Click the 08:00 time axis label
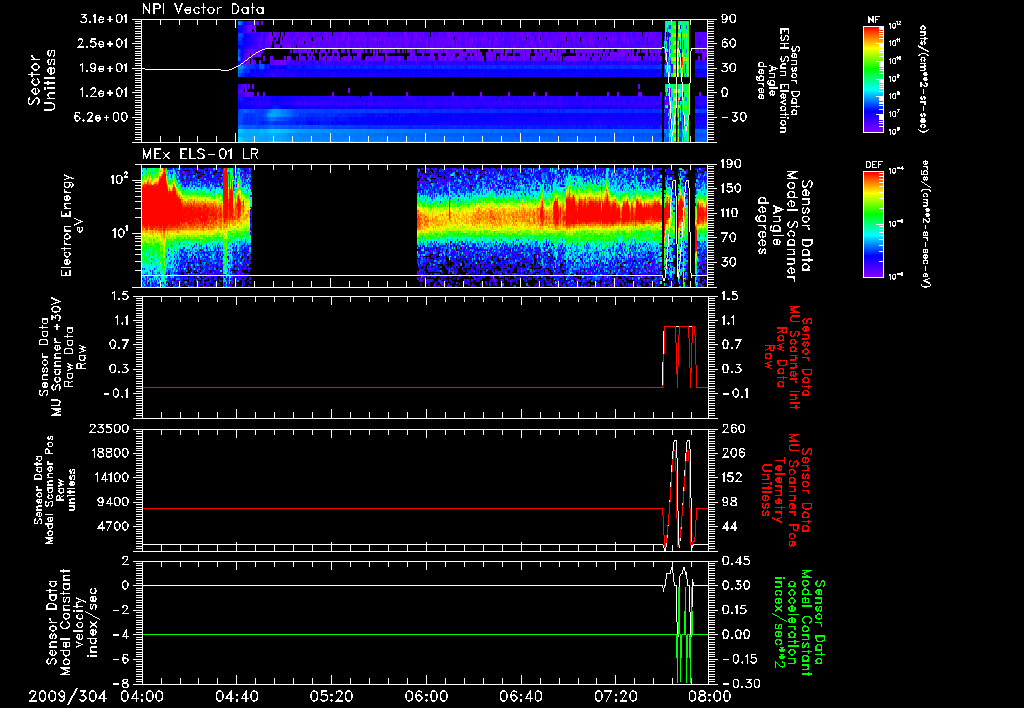The width and height of the screenshot is (1024, 708). (710, 697)
